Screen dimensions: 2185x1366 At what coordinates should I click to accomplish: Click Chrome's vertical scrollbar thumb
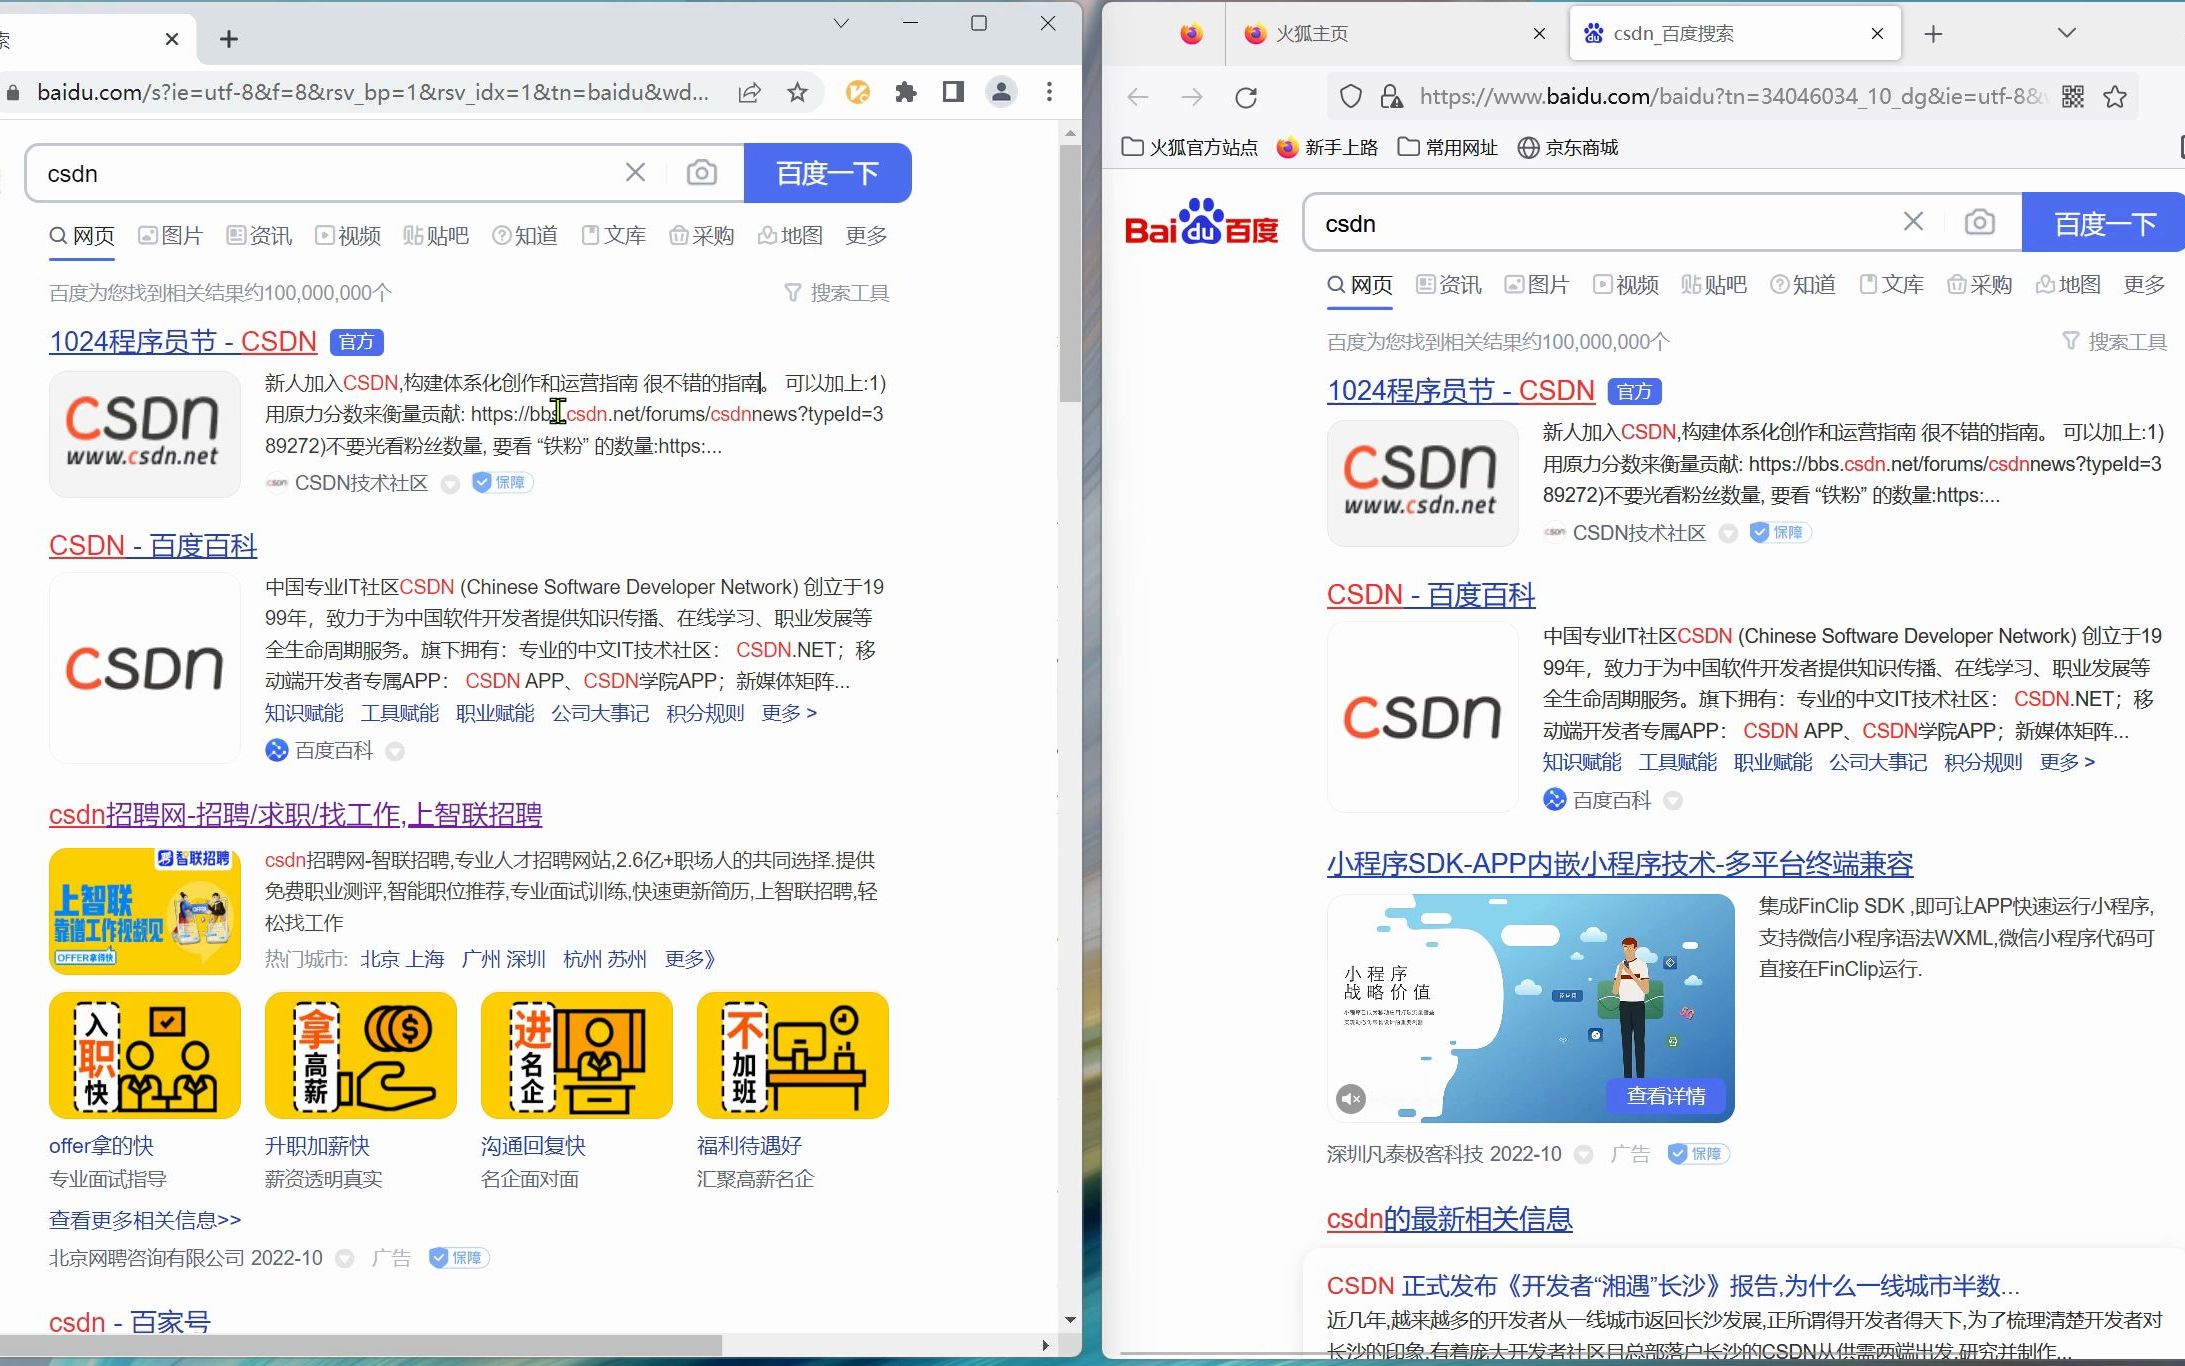click(1070, 272)
